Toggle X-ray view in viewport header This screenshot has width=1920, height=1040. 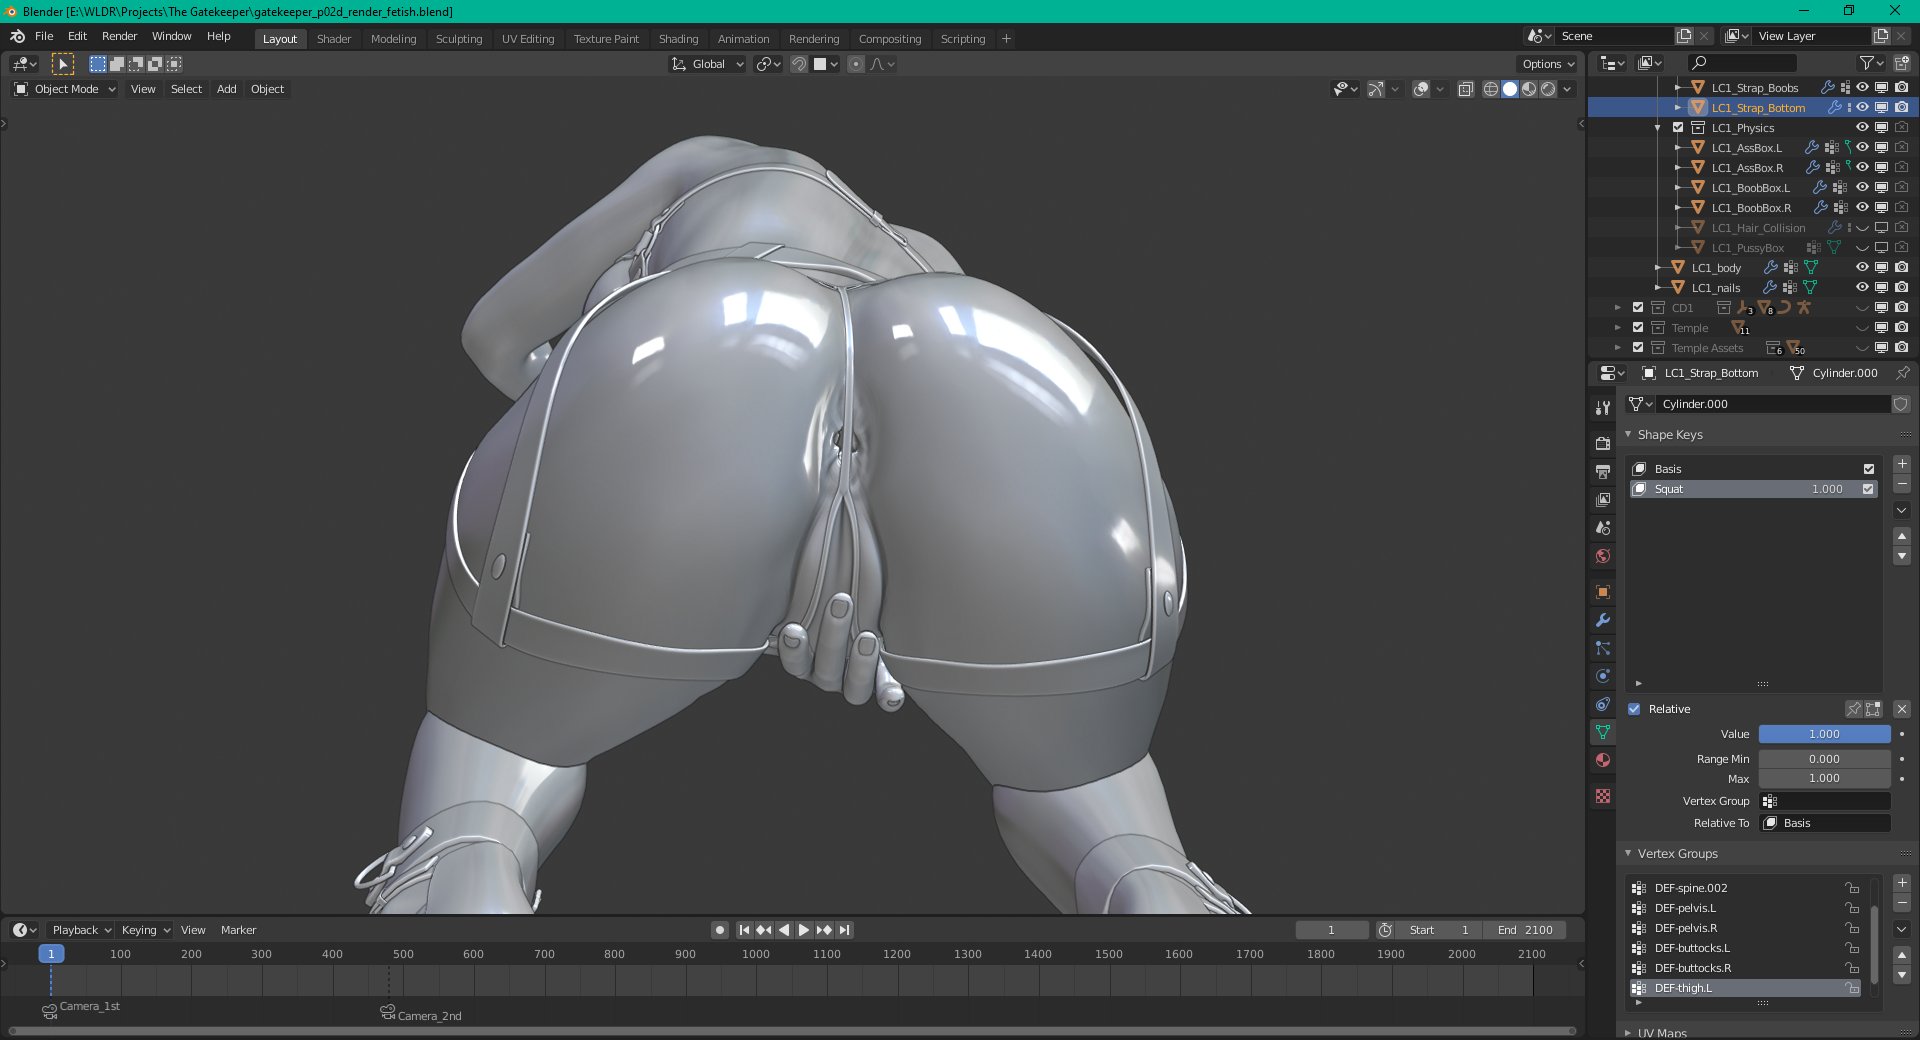coord(1466,89)
